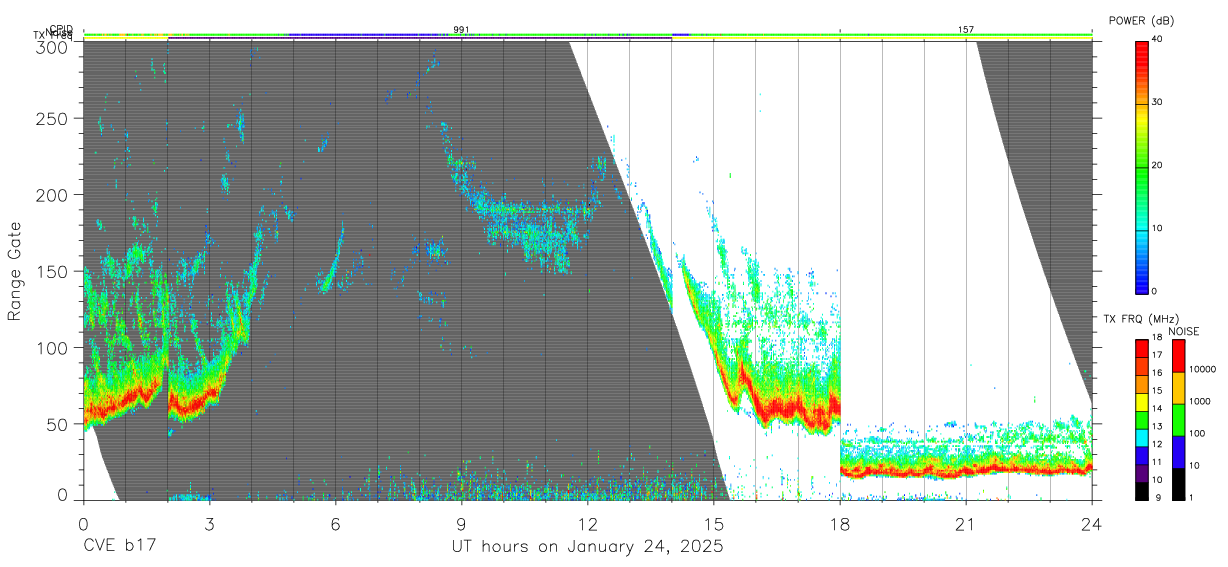
Task: Click the 6 tick on the UT hours axis
Action: tap(336, 523)
